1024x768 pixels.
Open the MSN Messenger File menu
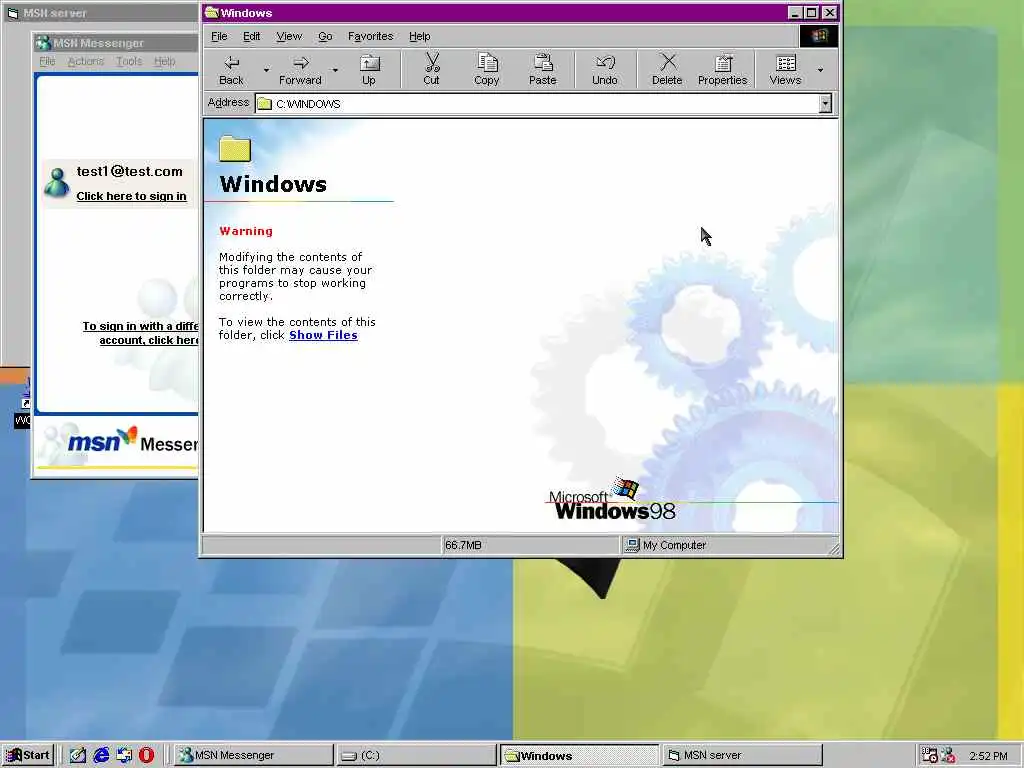coord(47,61)
